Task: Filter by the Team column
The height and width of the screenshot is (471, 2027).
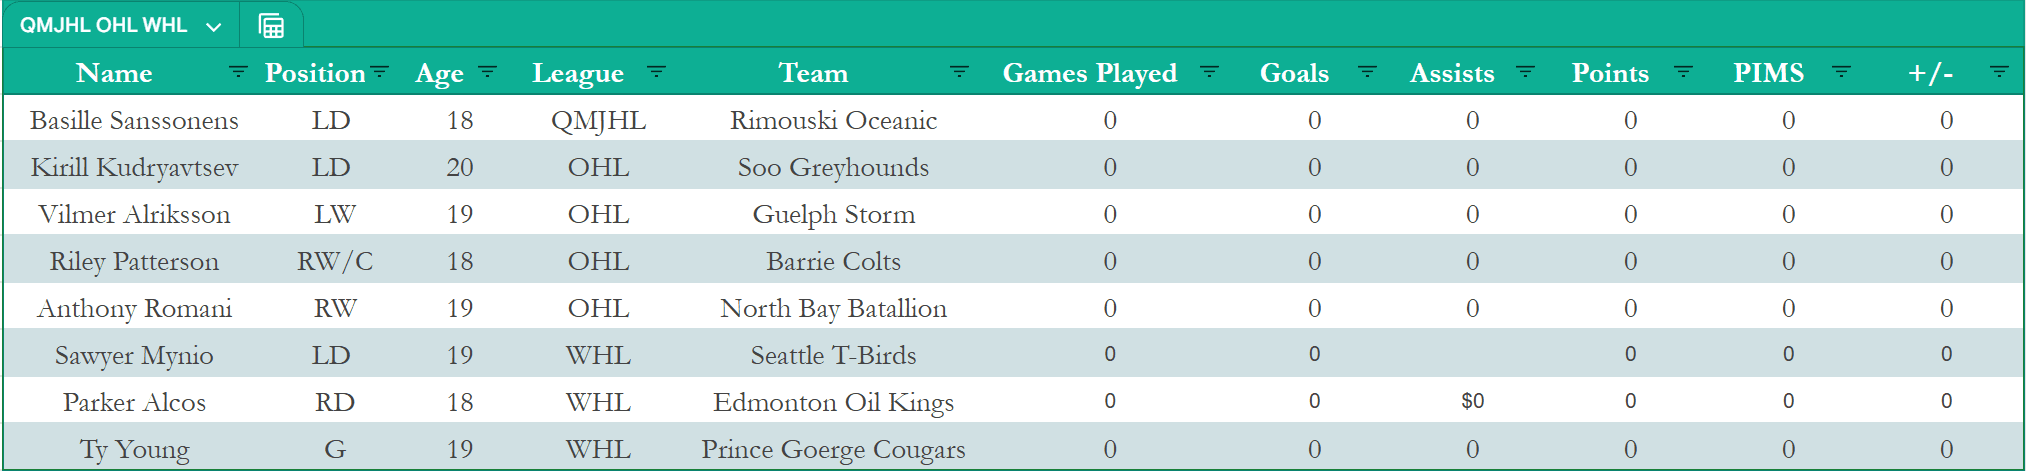Action: pyautogui.click(x=958, y=72)
